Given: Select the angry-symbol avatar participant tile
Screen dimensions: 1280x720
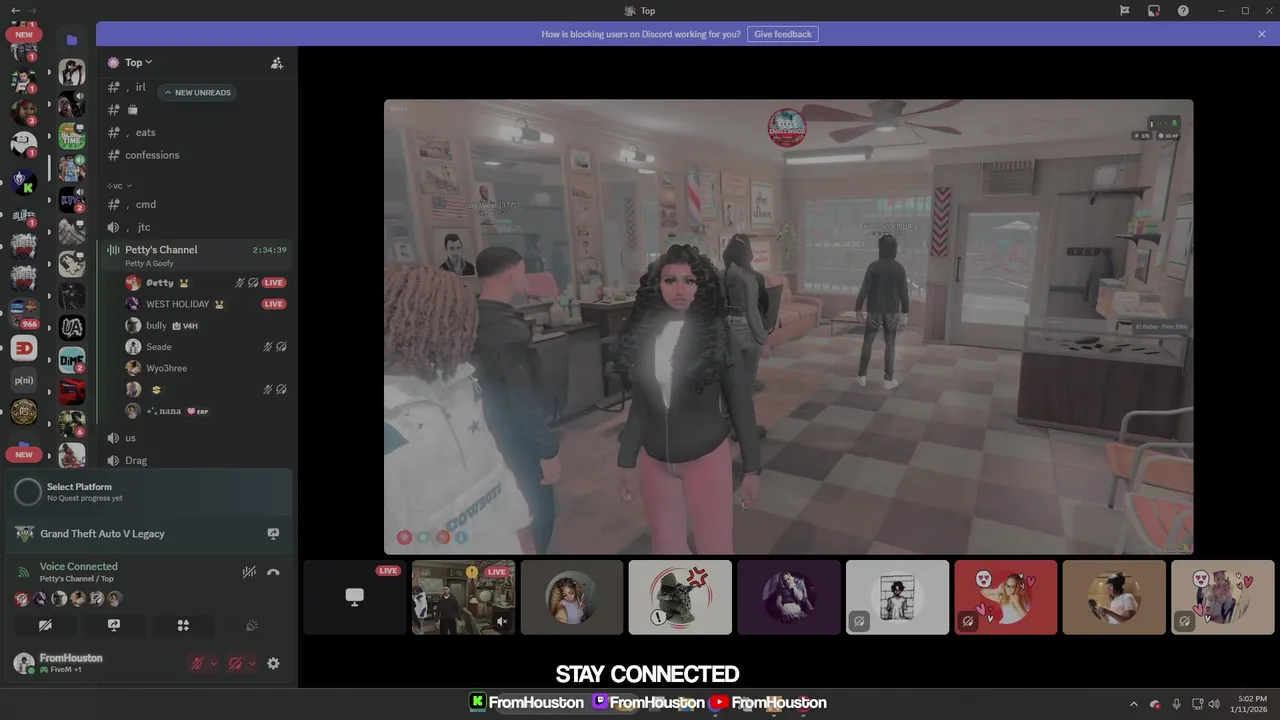Looking at the screenshot, I should (680, 597).
